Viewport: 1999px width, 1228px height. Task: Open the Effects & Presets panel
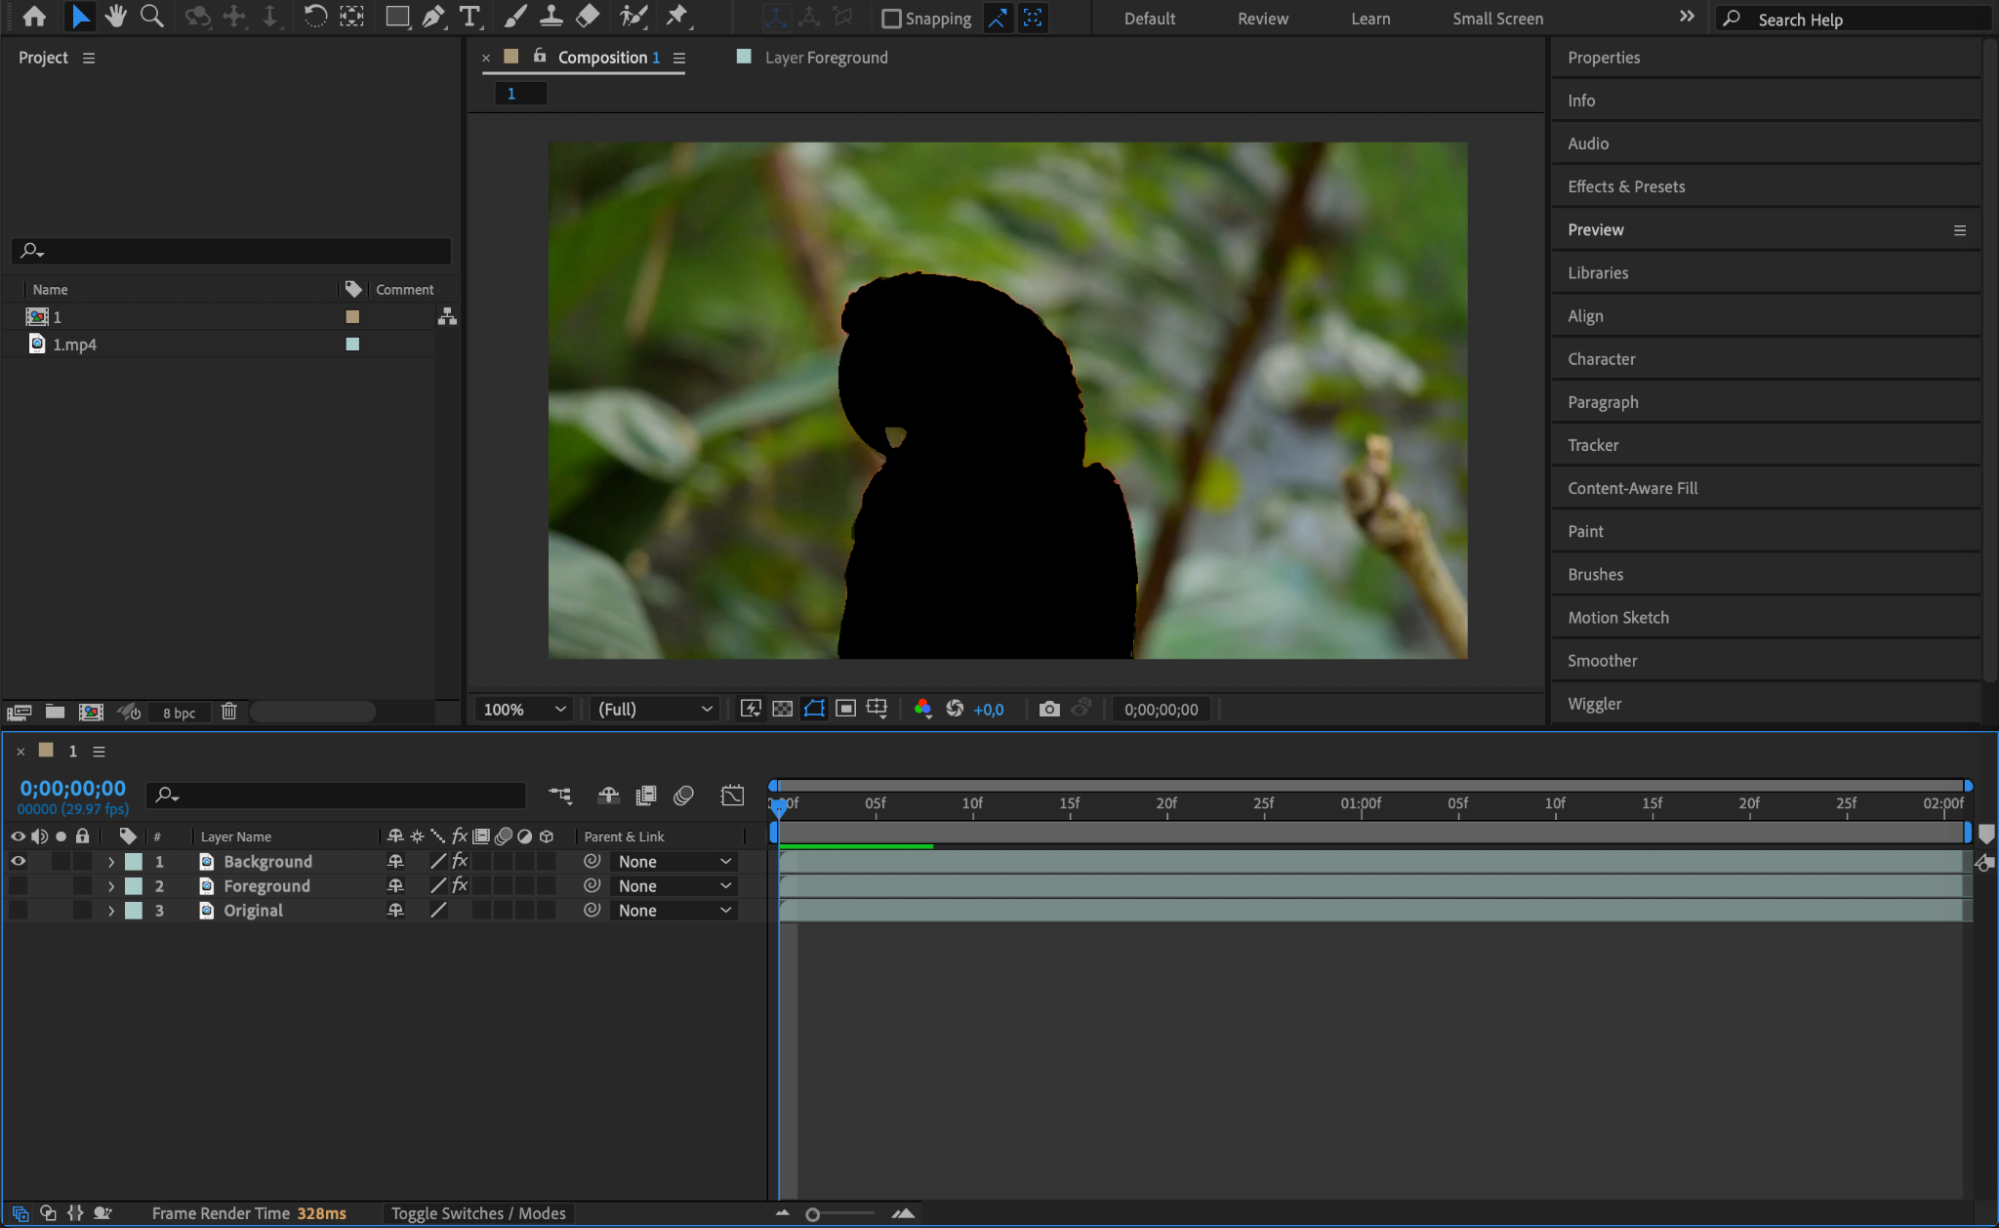[x=1626, y=187]
